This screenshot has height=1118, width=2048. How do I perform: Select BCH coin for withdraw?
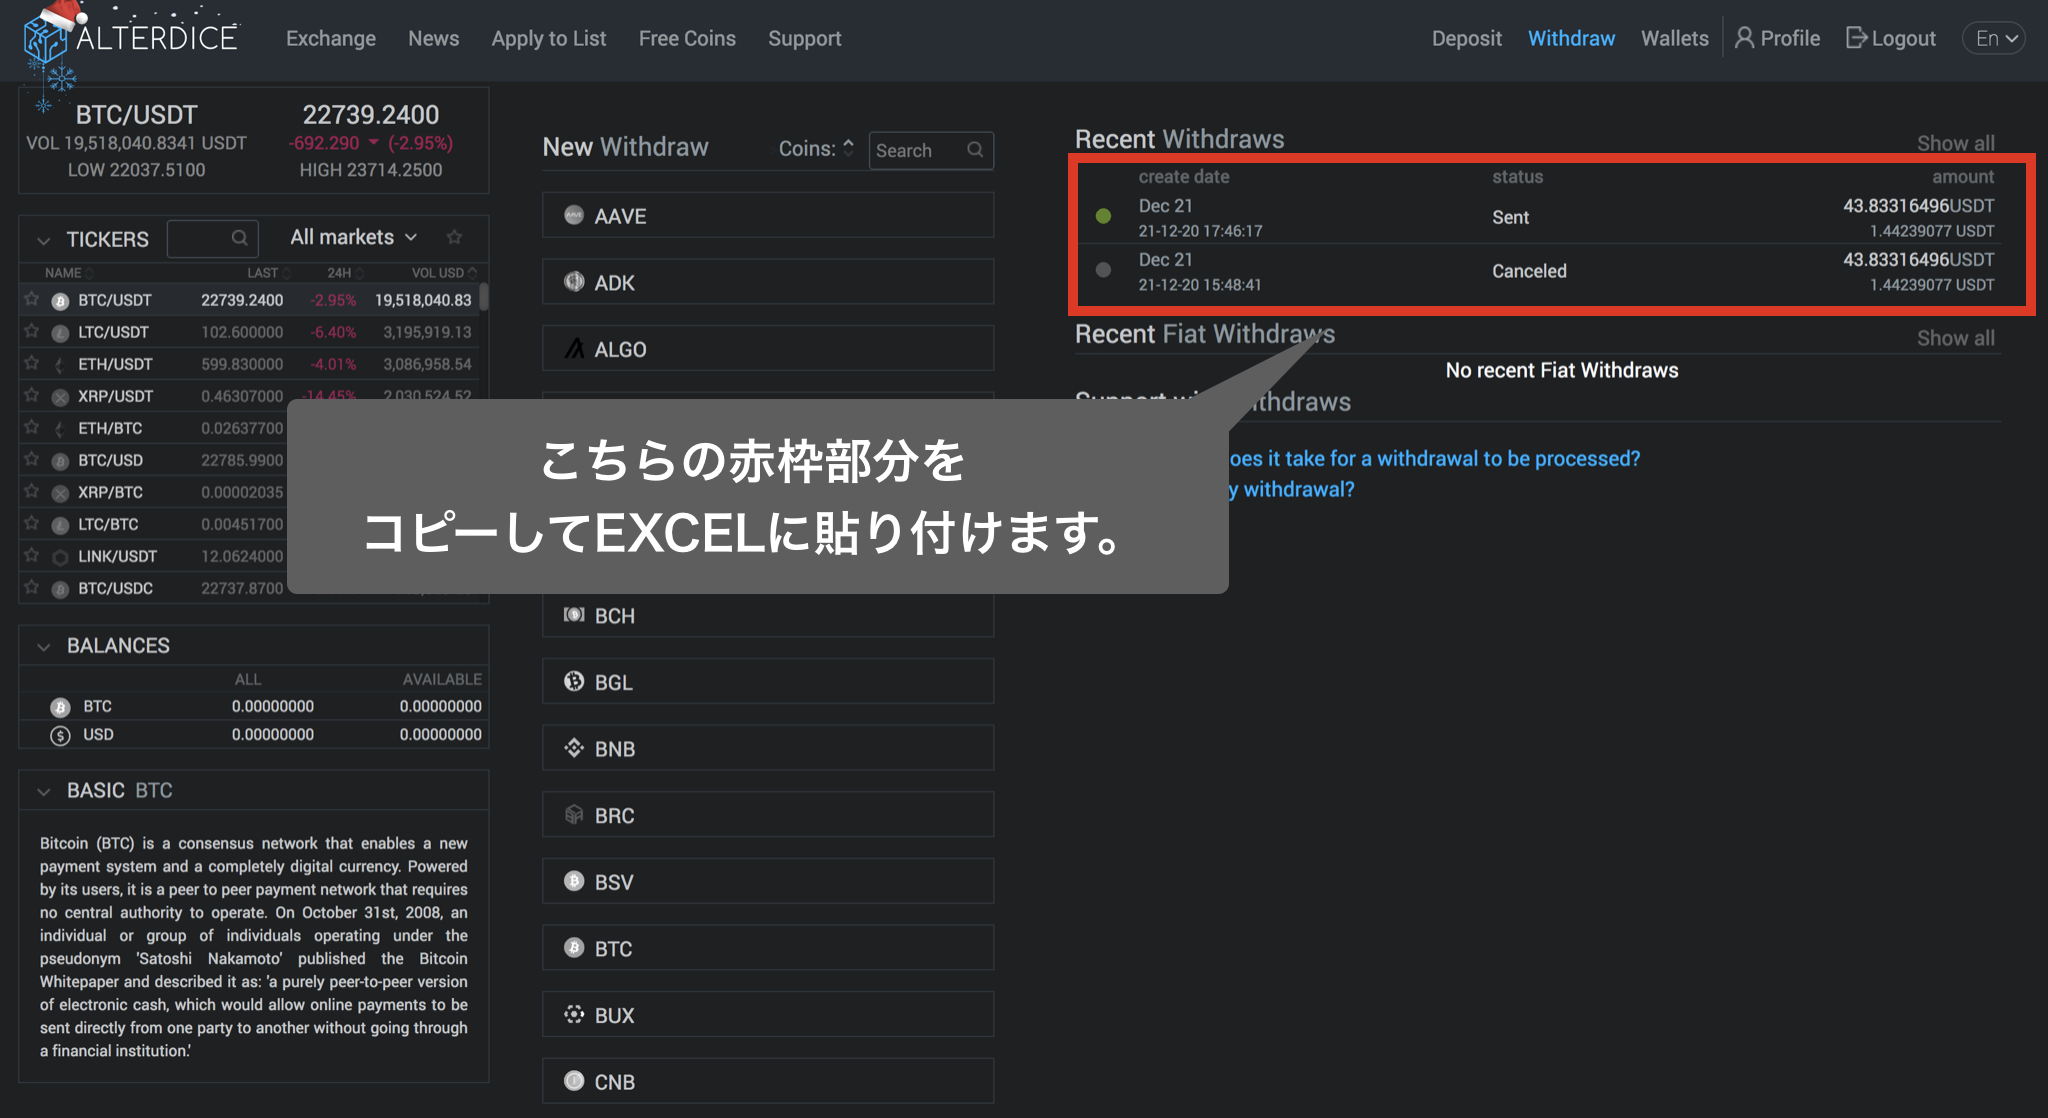(x=768, y=615)
